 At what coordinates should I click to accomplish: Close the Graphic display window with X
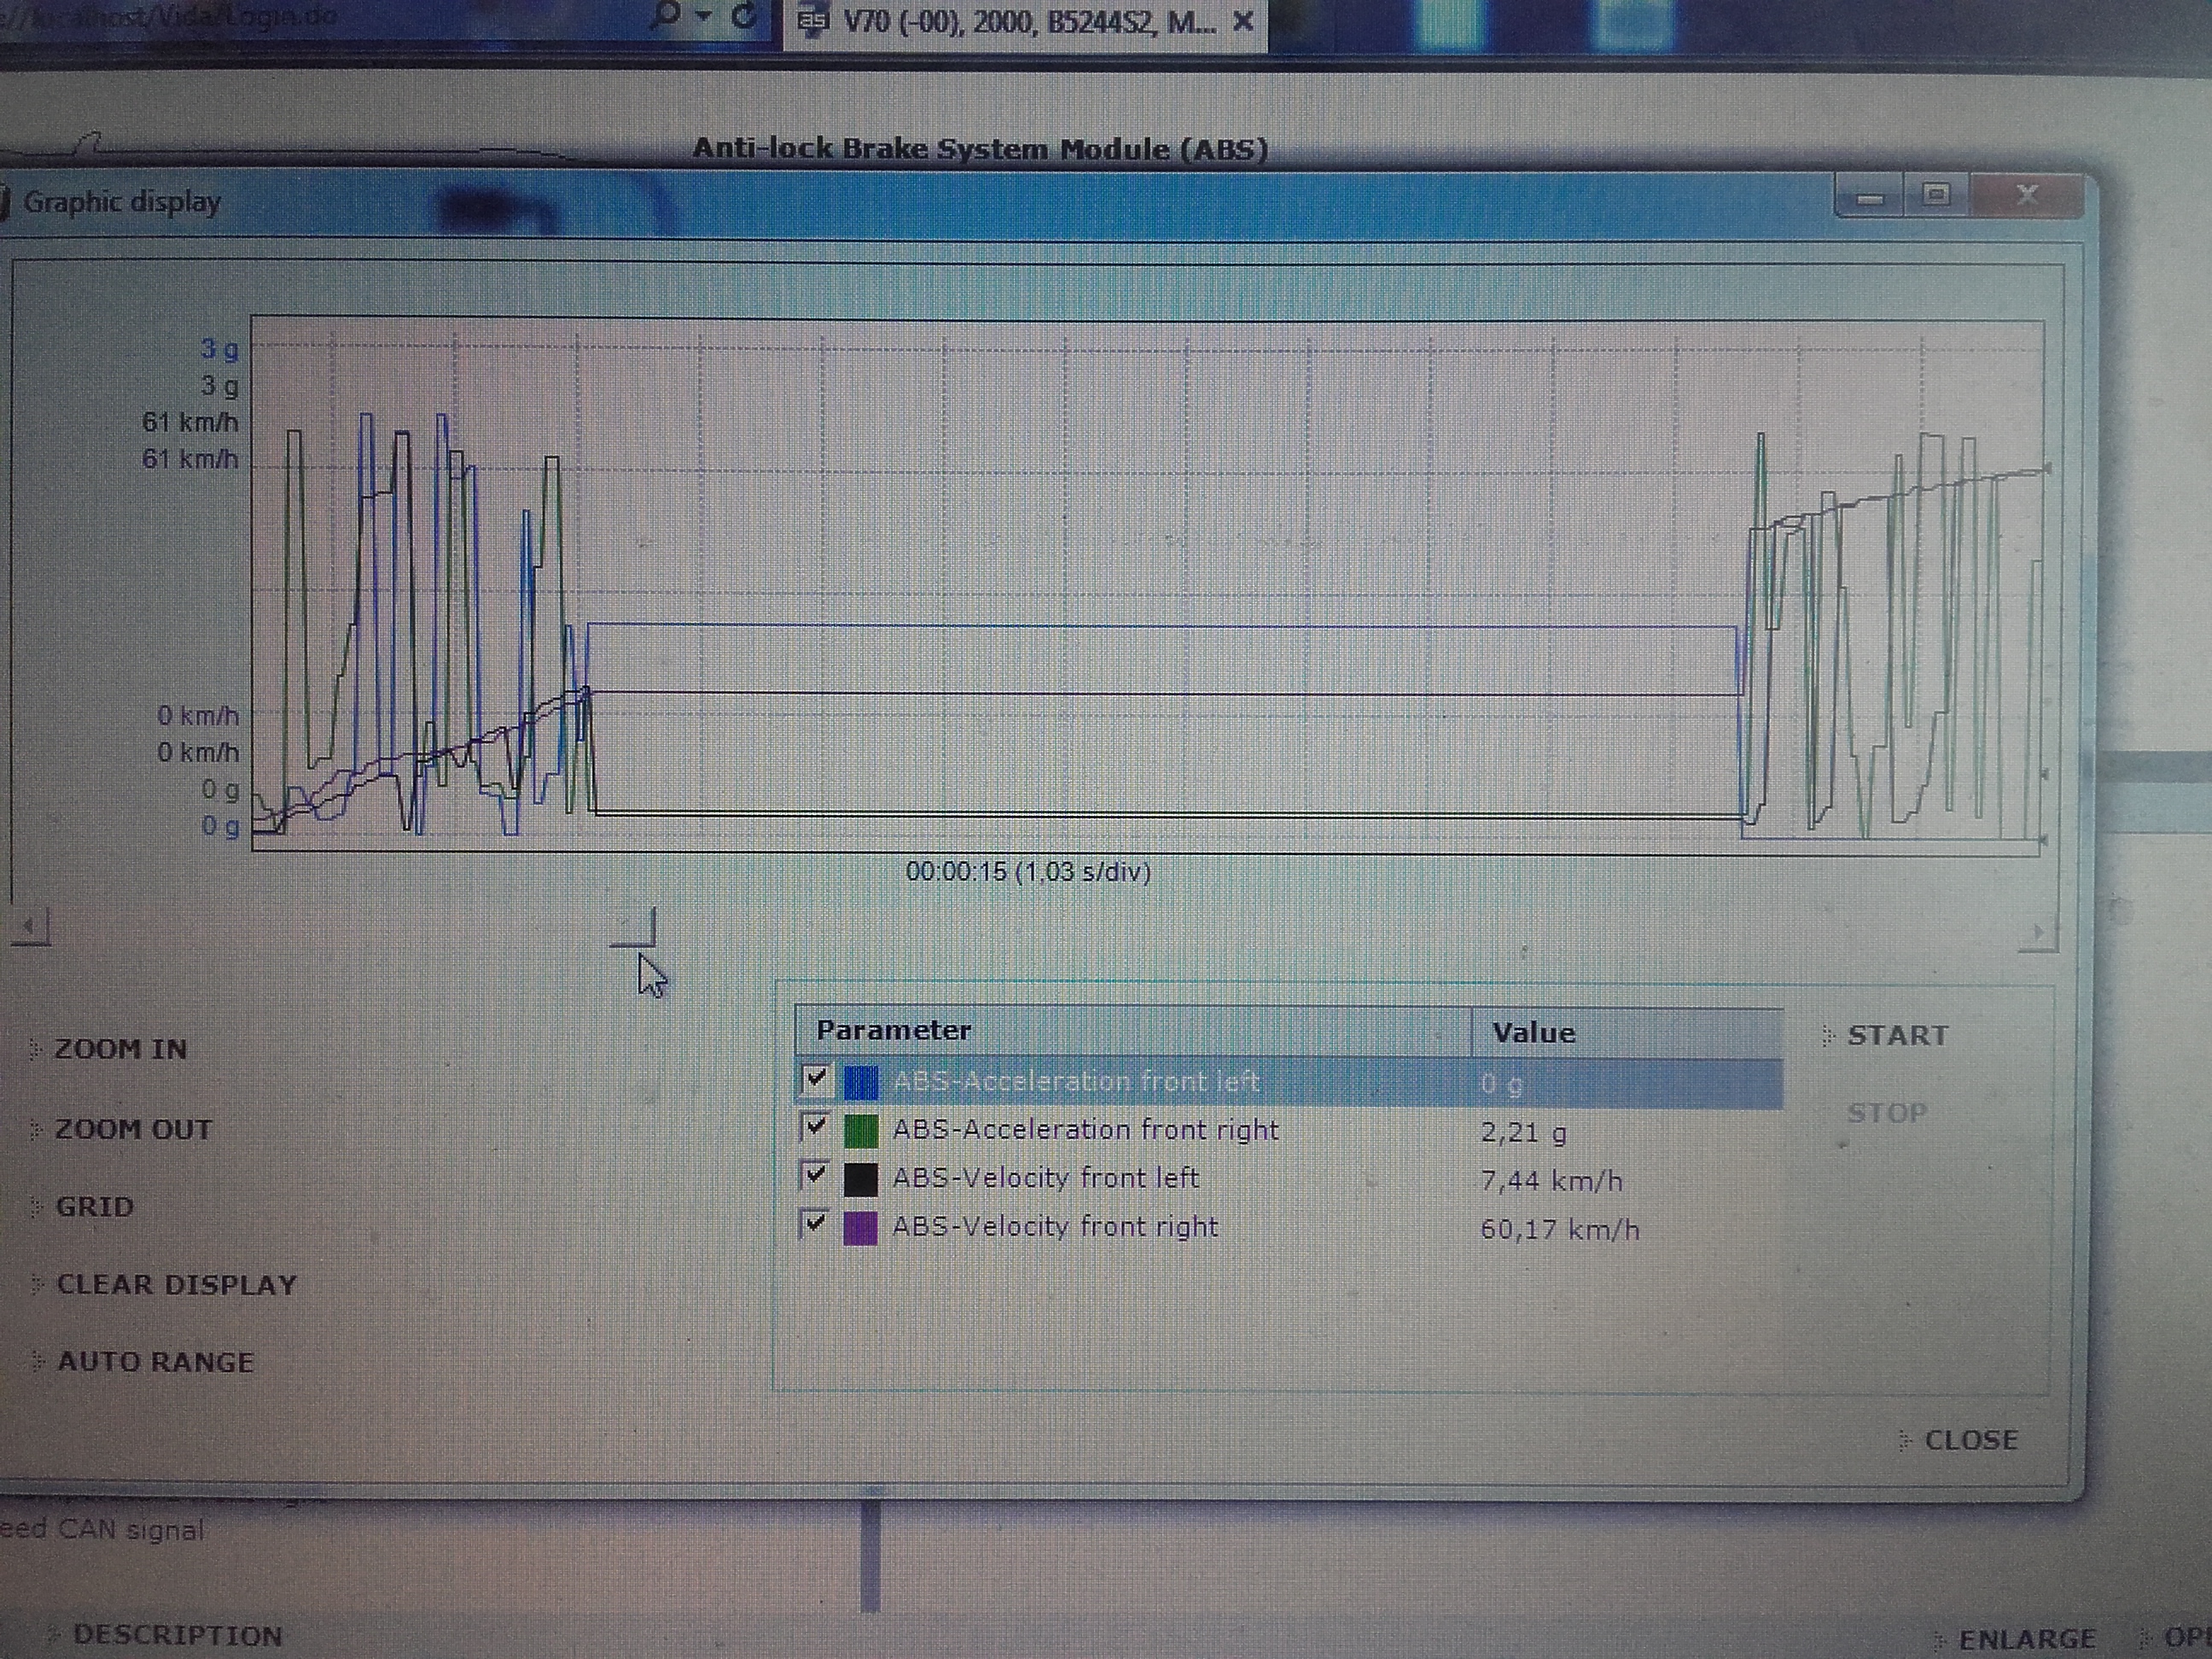[2027, 195]
